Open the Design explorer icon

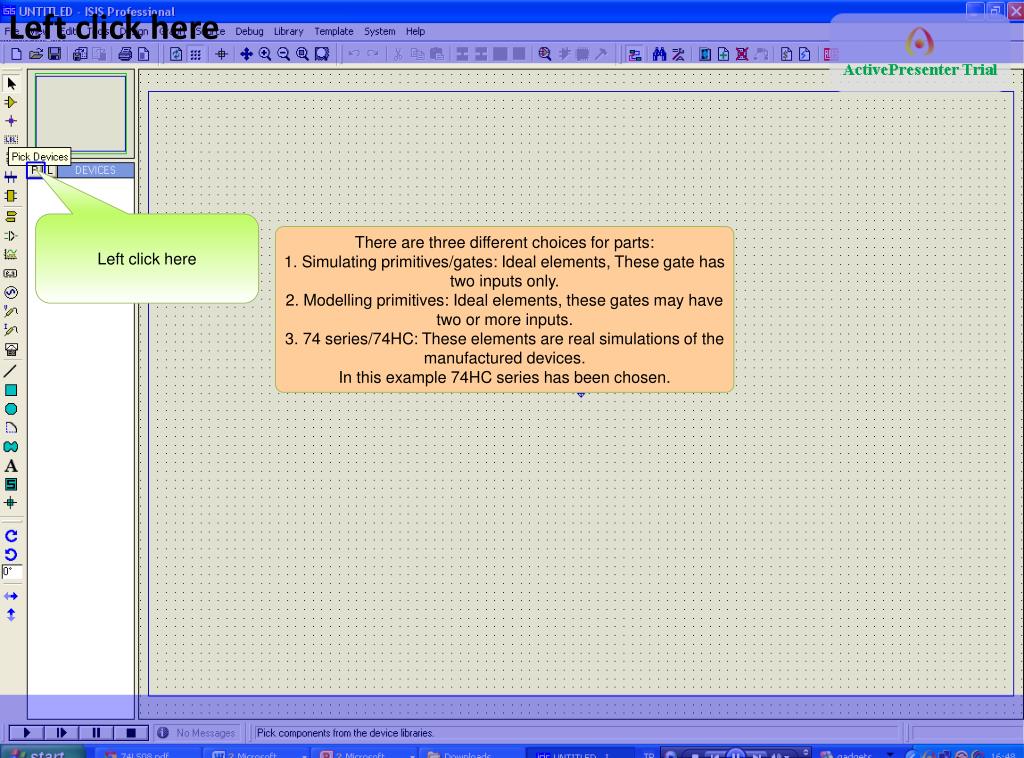tap(705, 54)
